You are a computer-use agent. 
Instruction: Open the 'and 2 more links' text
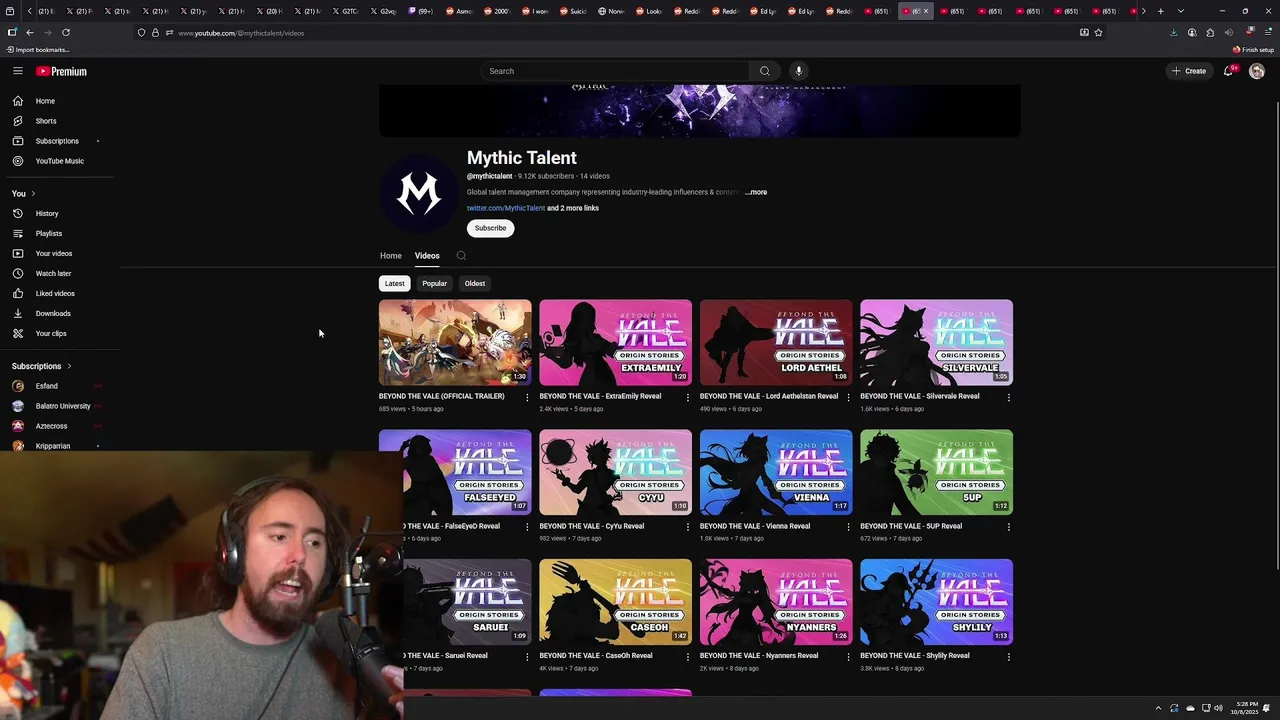[x=573, y=208]
